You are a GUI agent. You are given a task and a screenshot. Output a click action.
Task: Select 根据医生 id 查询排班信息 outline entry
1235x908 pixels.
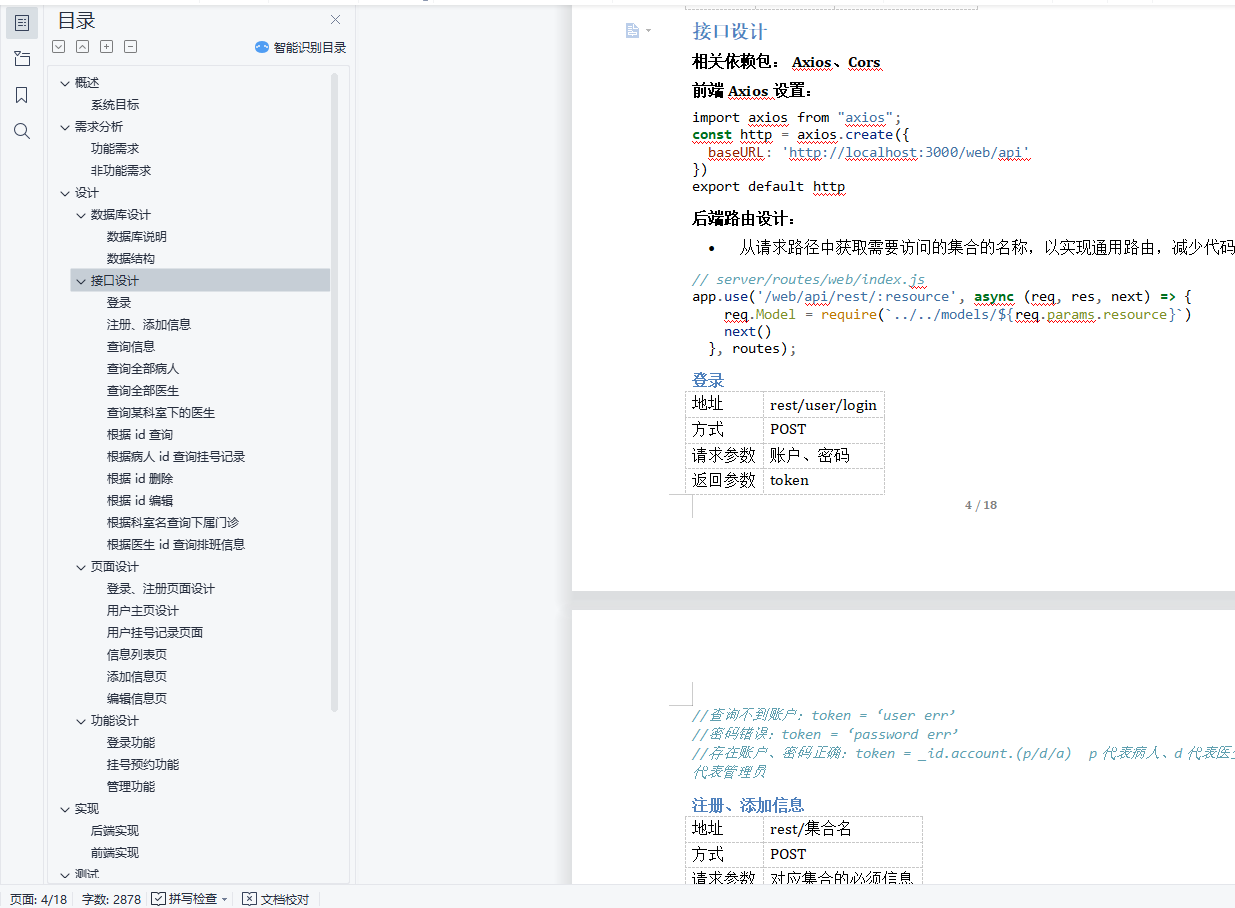point(176,545)
